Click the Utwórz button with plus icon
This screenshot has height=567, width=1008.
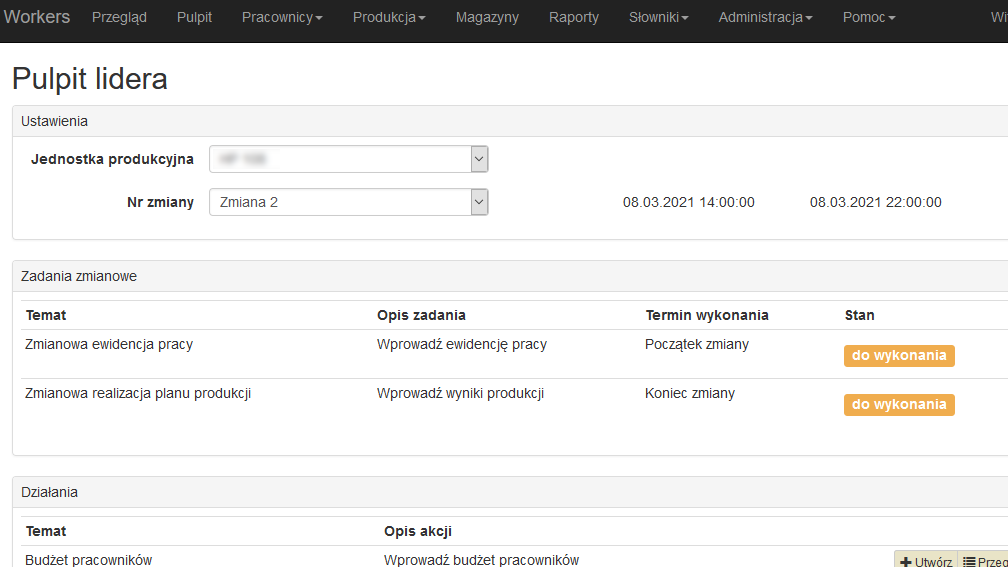925,561
